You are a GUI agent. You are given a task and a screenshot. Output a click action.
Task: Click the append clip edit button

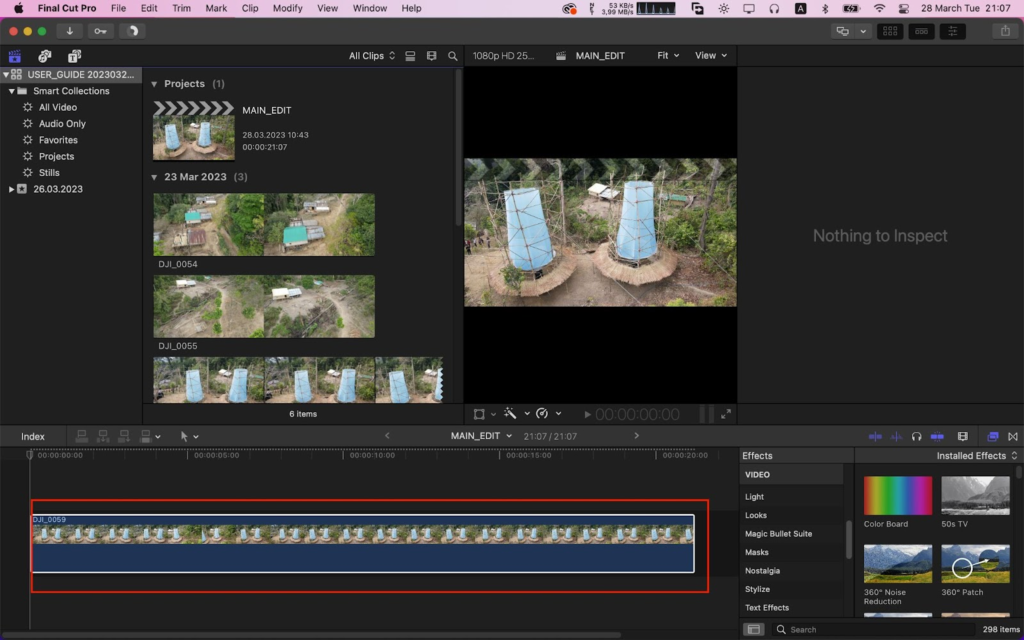(124, 436)
